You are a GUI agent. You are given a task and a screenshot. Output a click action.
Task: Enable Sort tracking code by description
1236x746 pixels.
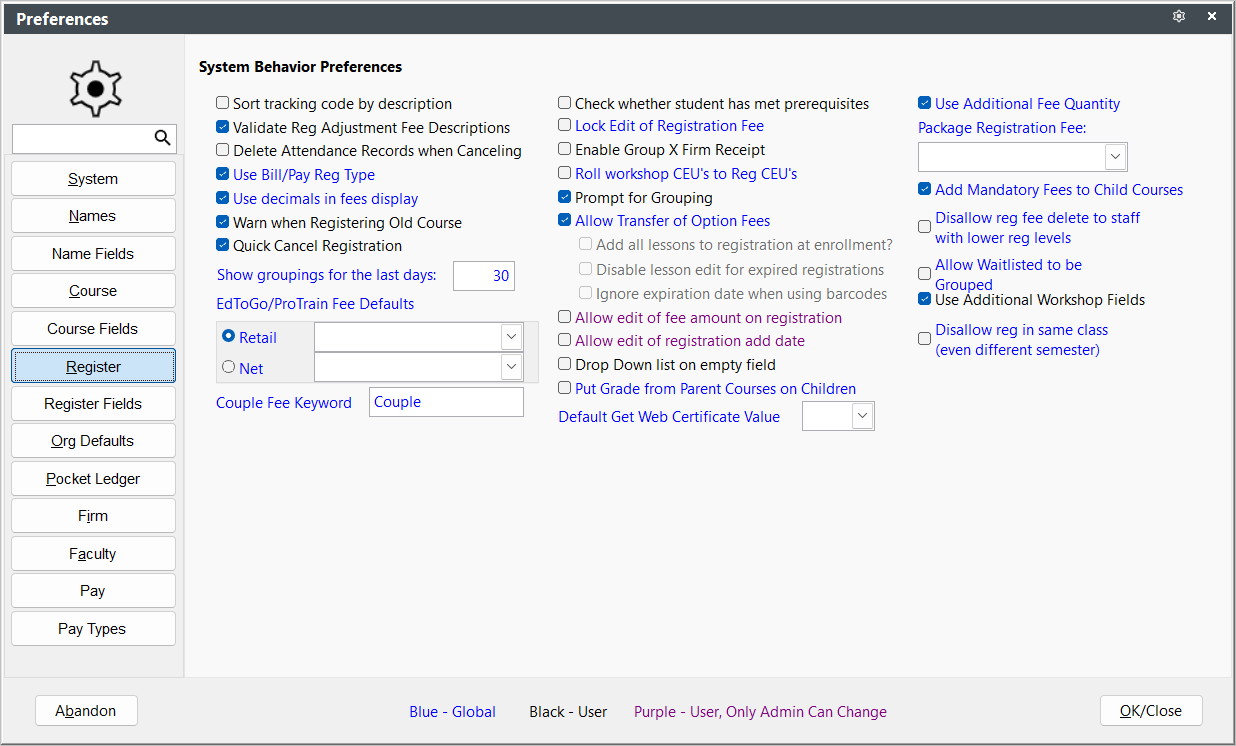[x=223, y=103]
